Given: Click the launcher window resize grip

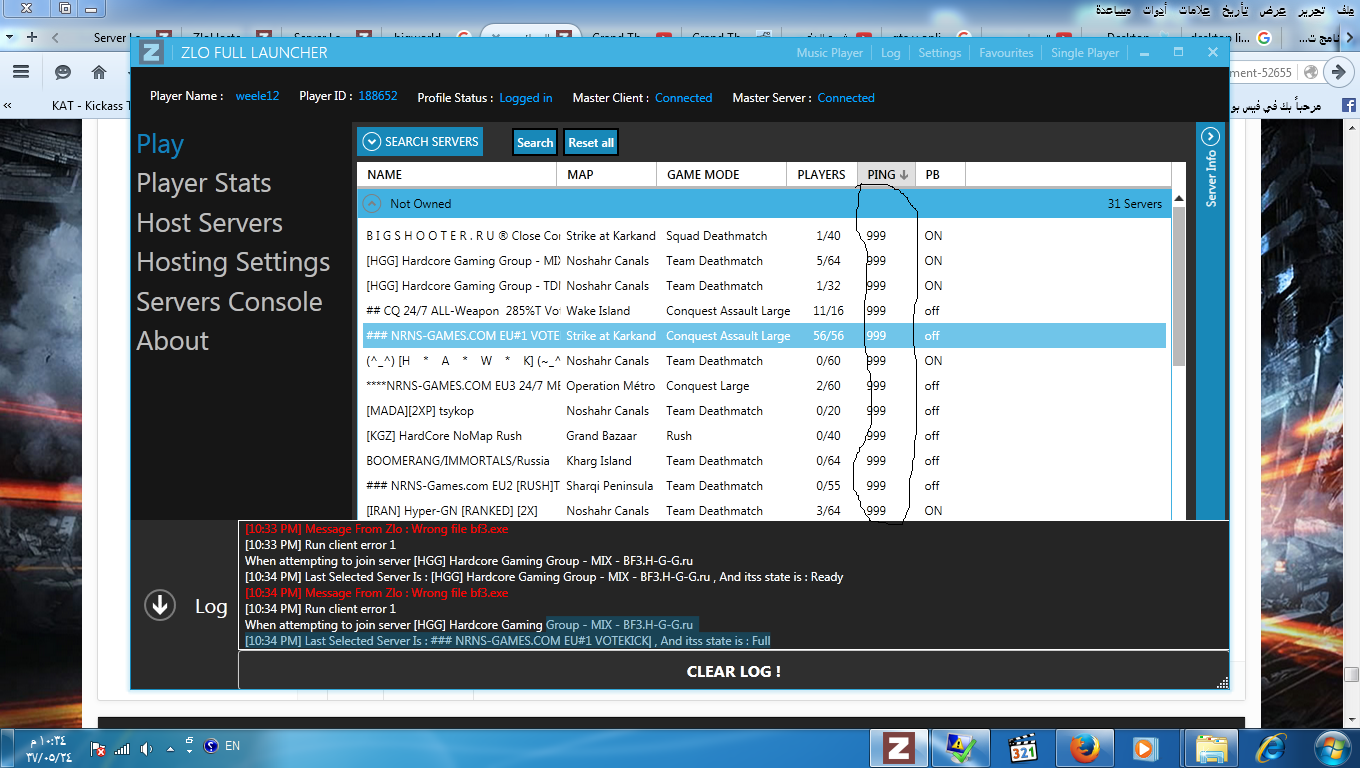Looking at the screenshot, I should pos(1222,682).
